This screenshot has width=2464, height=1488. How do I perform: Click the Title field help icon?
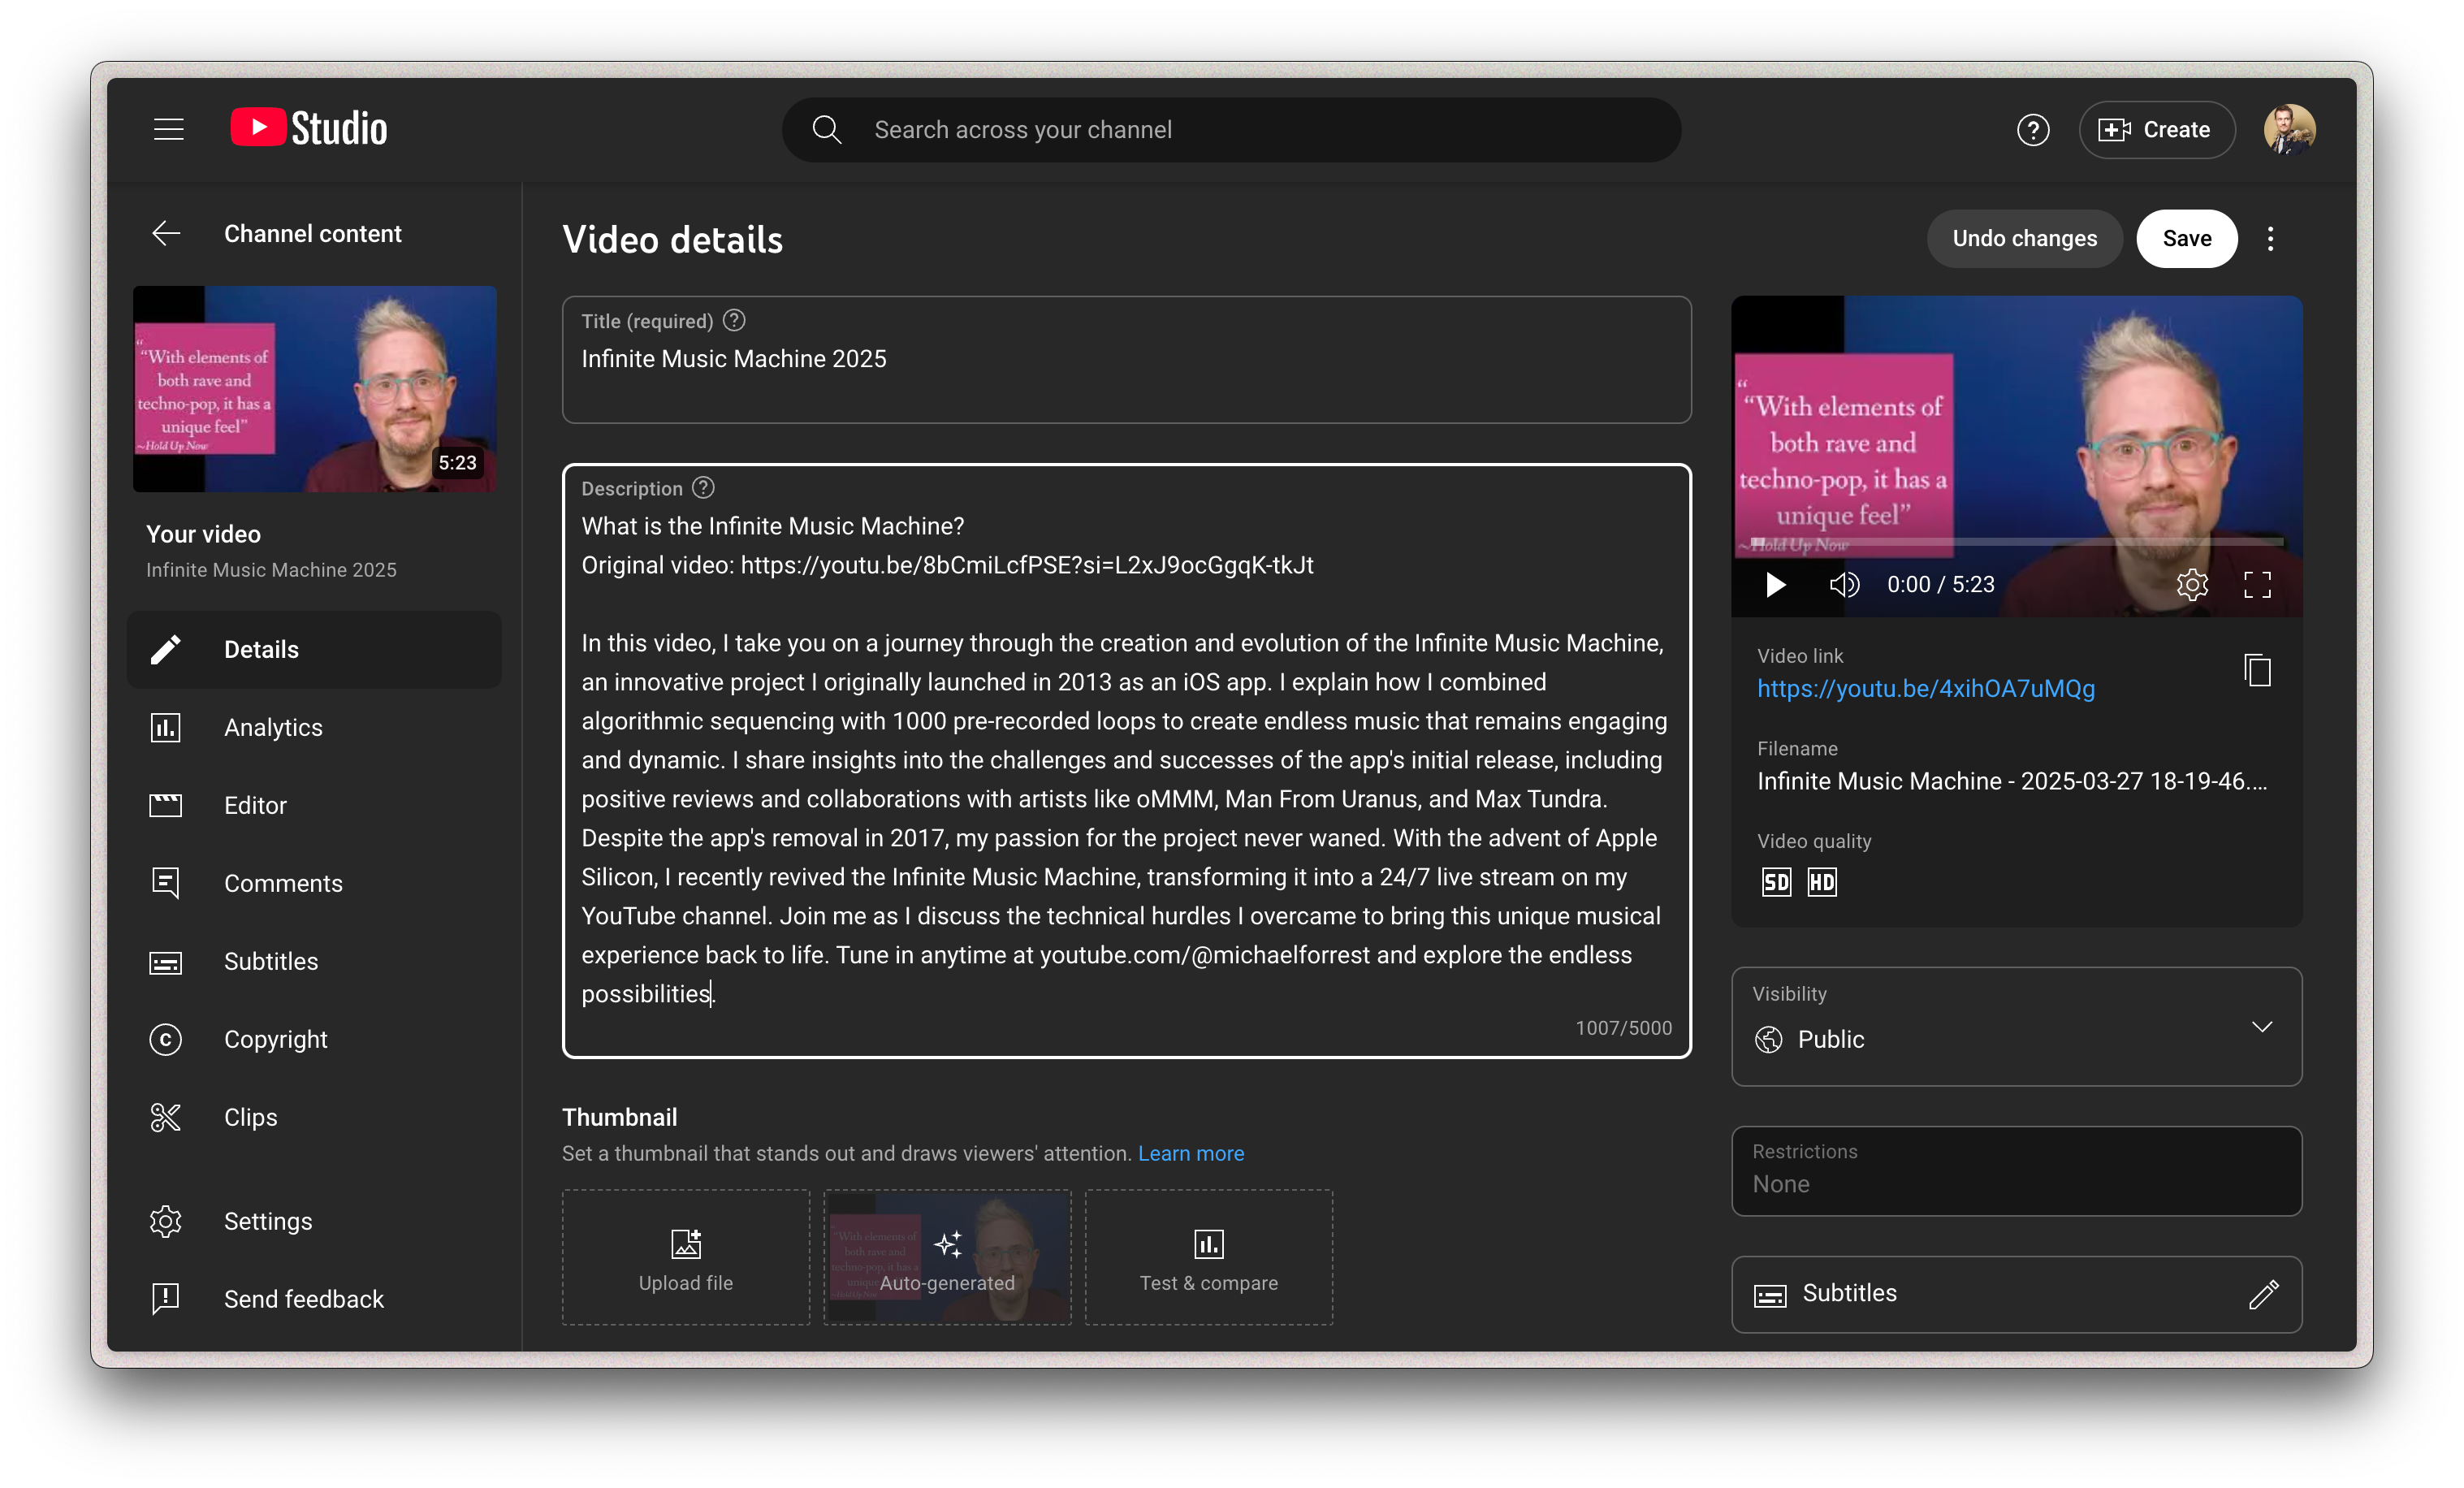point(734,321)
